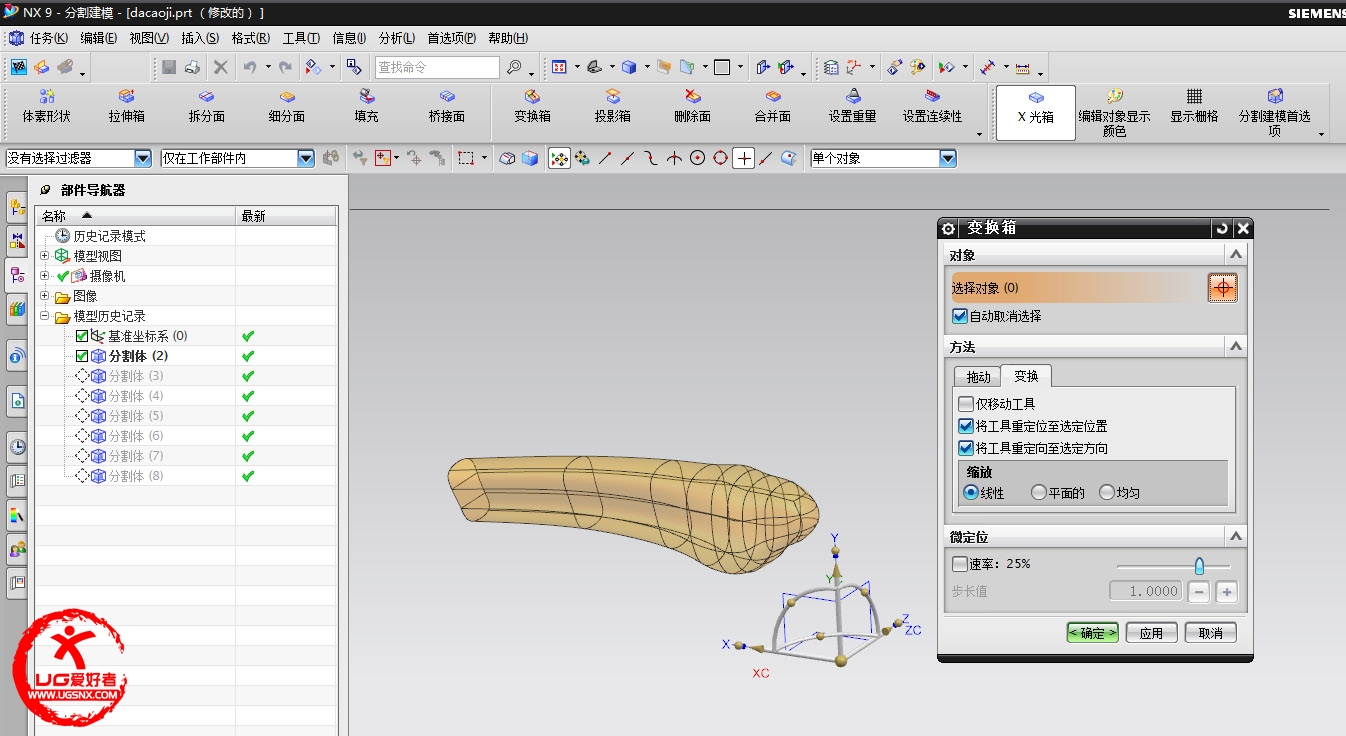Activate the 拉伸箱 extrude cage tool
The height and width of the screenshot is (736, 1346).
point(127,106)
